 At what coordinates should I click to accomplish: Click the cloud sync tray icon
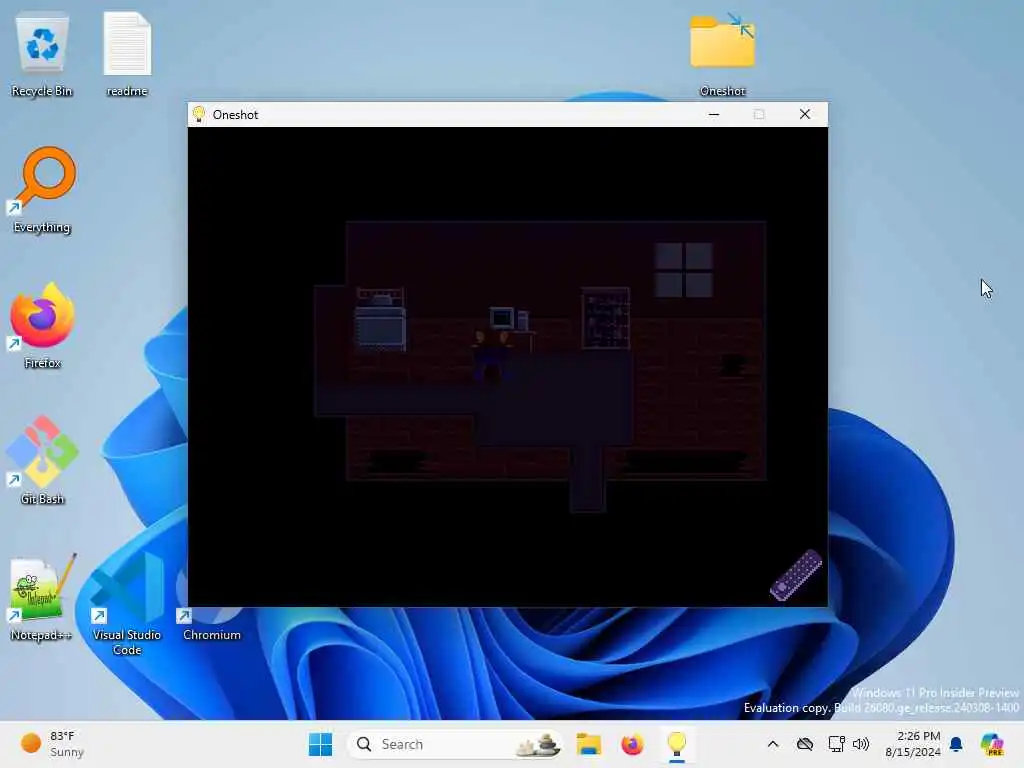(x=805, y=744)
